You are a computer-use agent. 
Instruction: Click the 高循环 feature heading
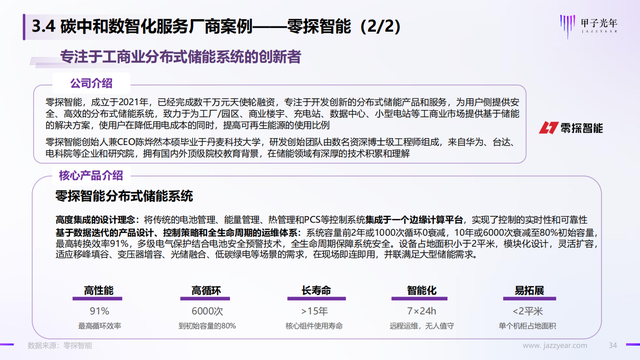[x=206, y=291]
